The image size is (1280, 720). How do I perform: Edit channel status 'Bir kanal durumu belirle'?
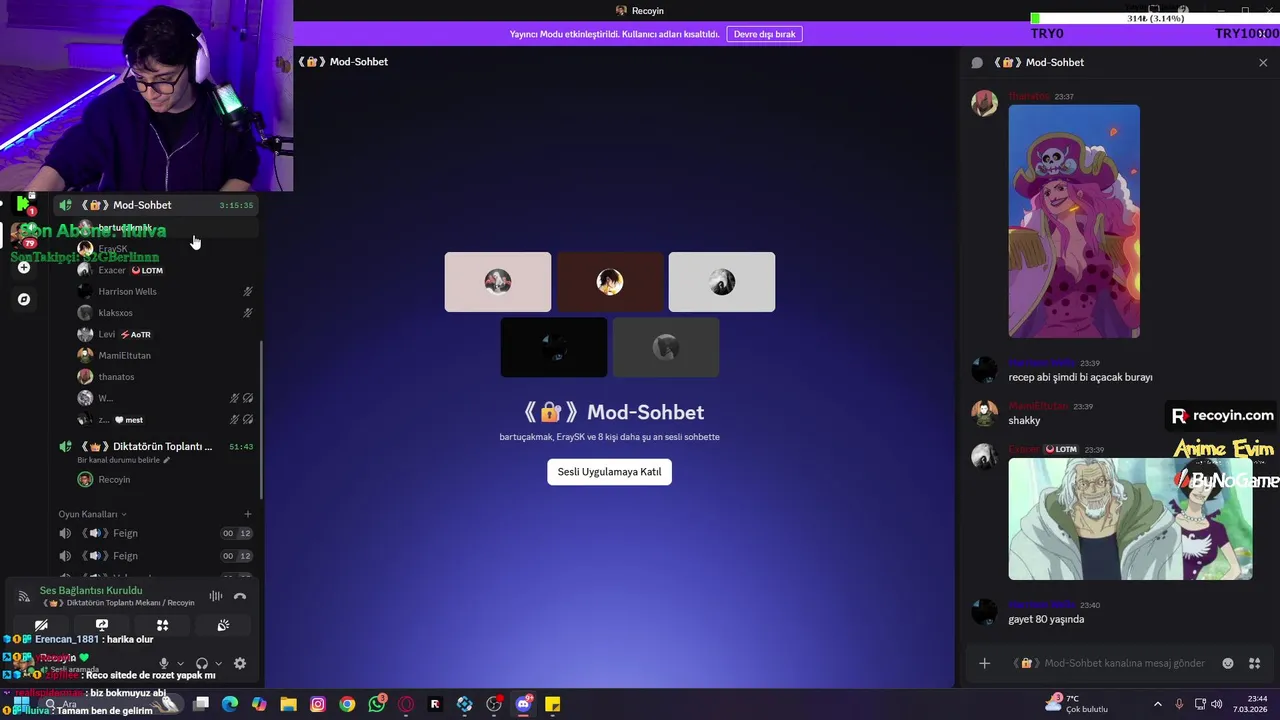pyautogui.click(x=124, y=460)
